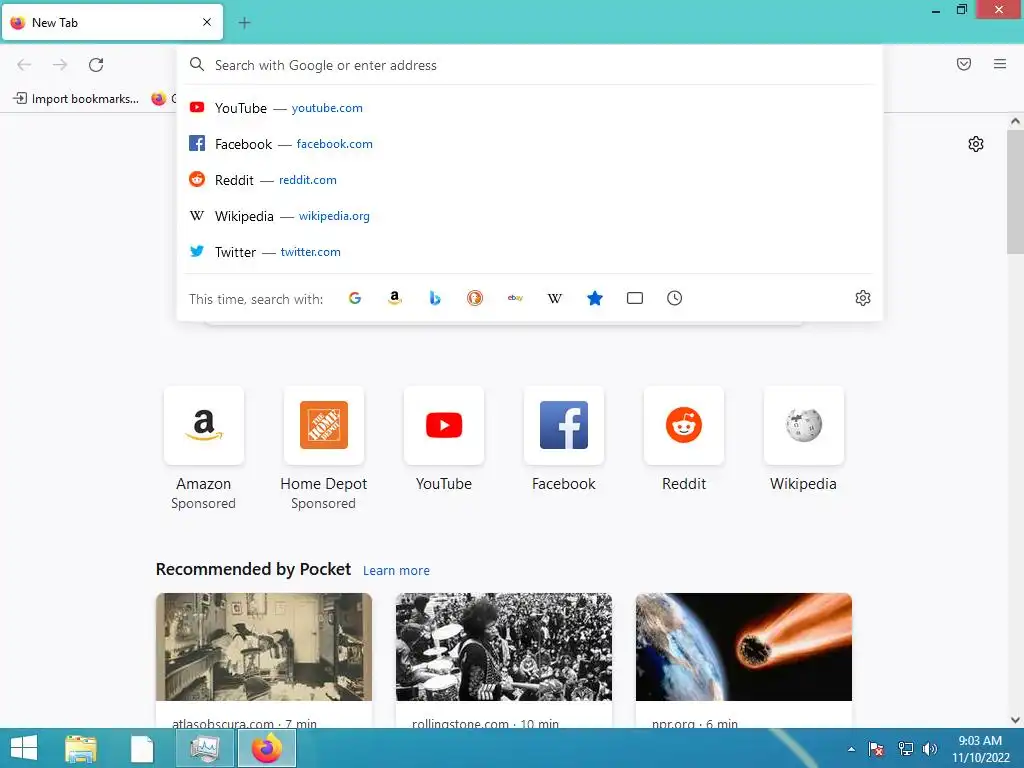1024x768 pixels.
Task: Click scrollbar up arrow
Action: (1015, 121)
